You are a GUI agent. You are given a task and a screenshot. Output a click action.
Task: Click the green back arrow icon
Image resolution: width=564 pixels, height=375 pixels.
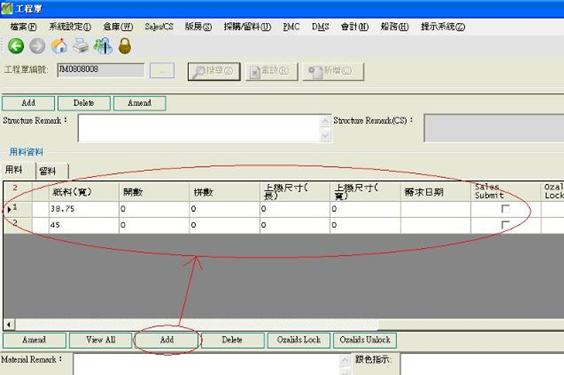16,46
